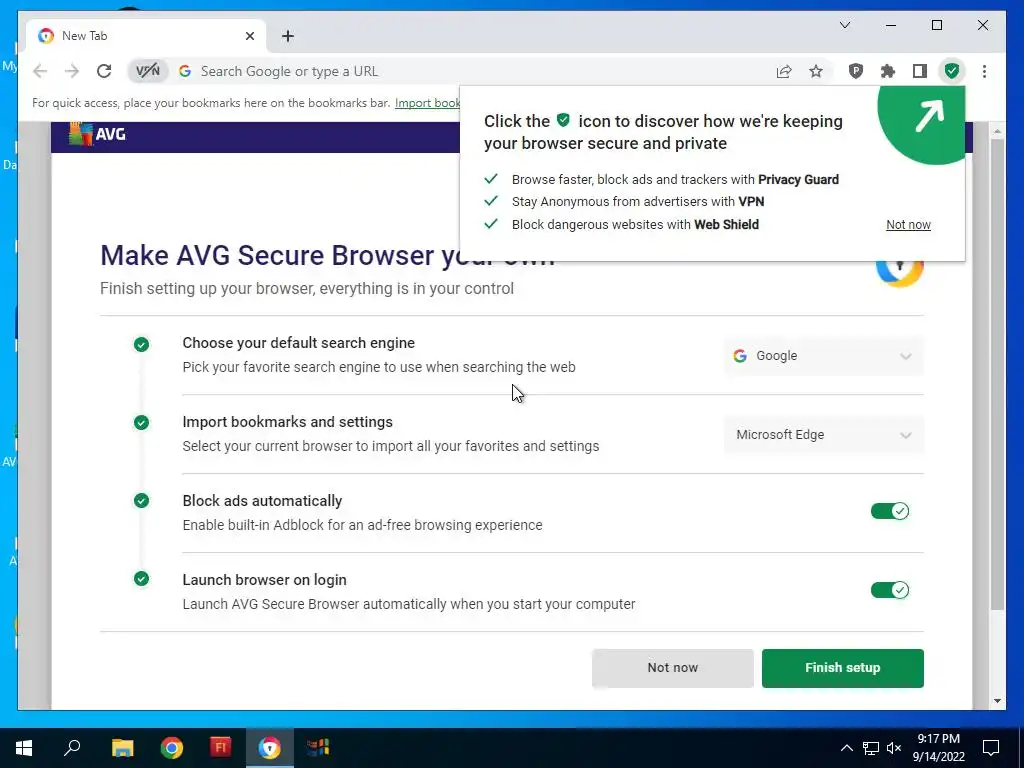Open the browser three-dot menu
The width and height of the screenshot is (1024, 768).
point(984,71)
